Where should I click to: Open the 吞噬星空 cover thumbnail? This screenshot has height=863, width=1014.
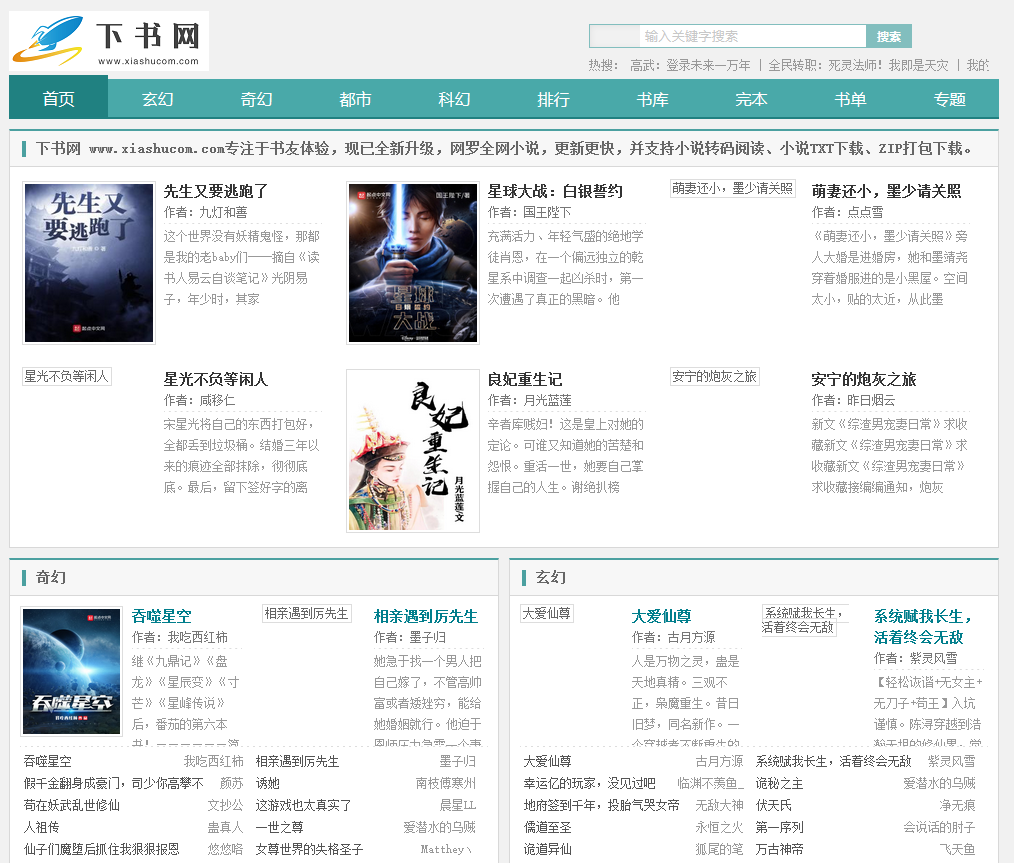point(72,672)
